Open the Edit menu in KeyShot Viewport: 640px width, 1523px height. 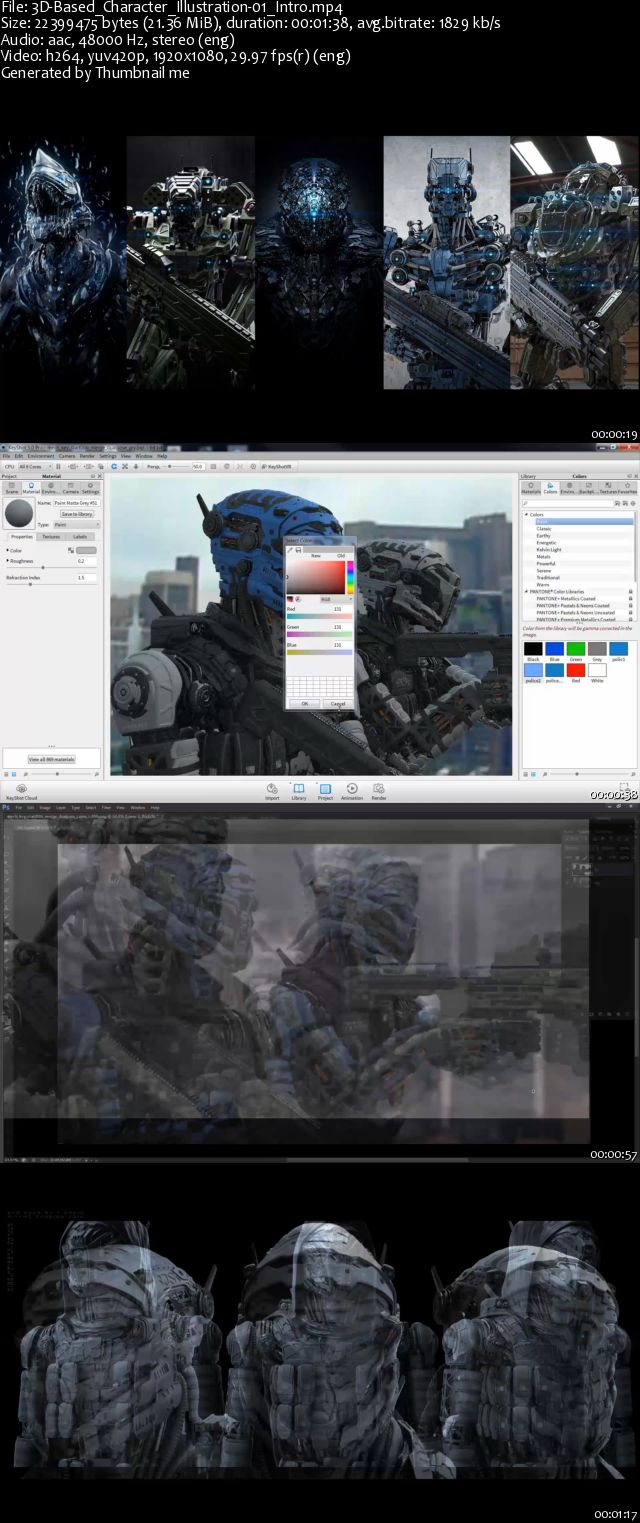pyautogui.click(x=17, y=456)
